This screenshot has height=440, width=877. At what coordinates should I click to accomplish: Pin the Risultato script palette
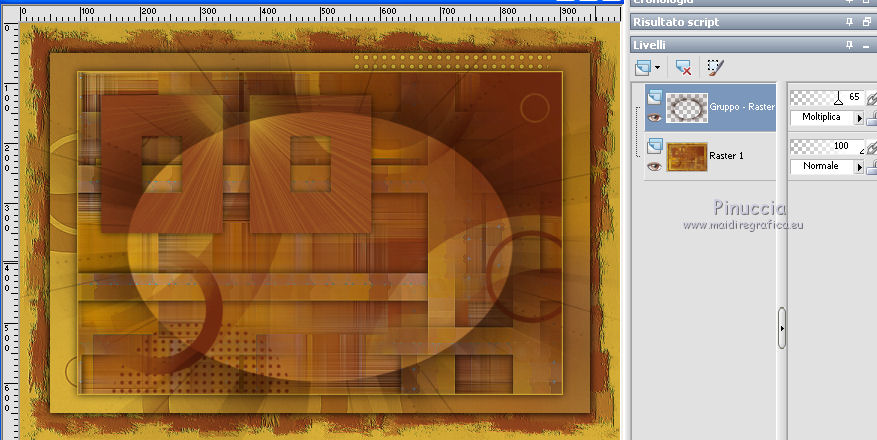[850, 22]
